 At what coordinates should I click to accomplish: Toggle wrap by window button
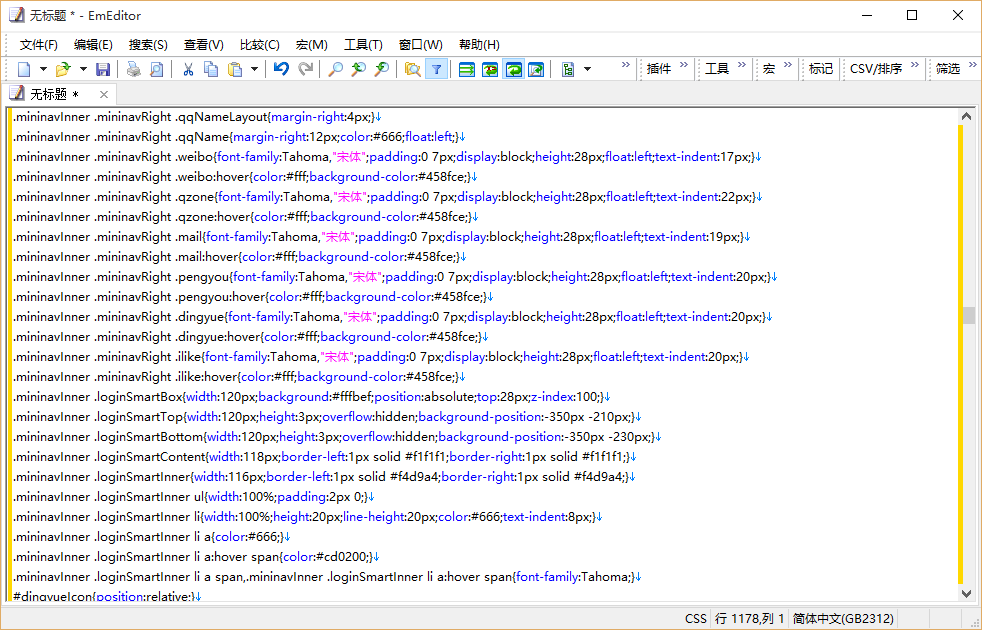pyautogui.click(x=514, y=69)
